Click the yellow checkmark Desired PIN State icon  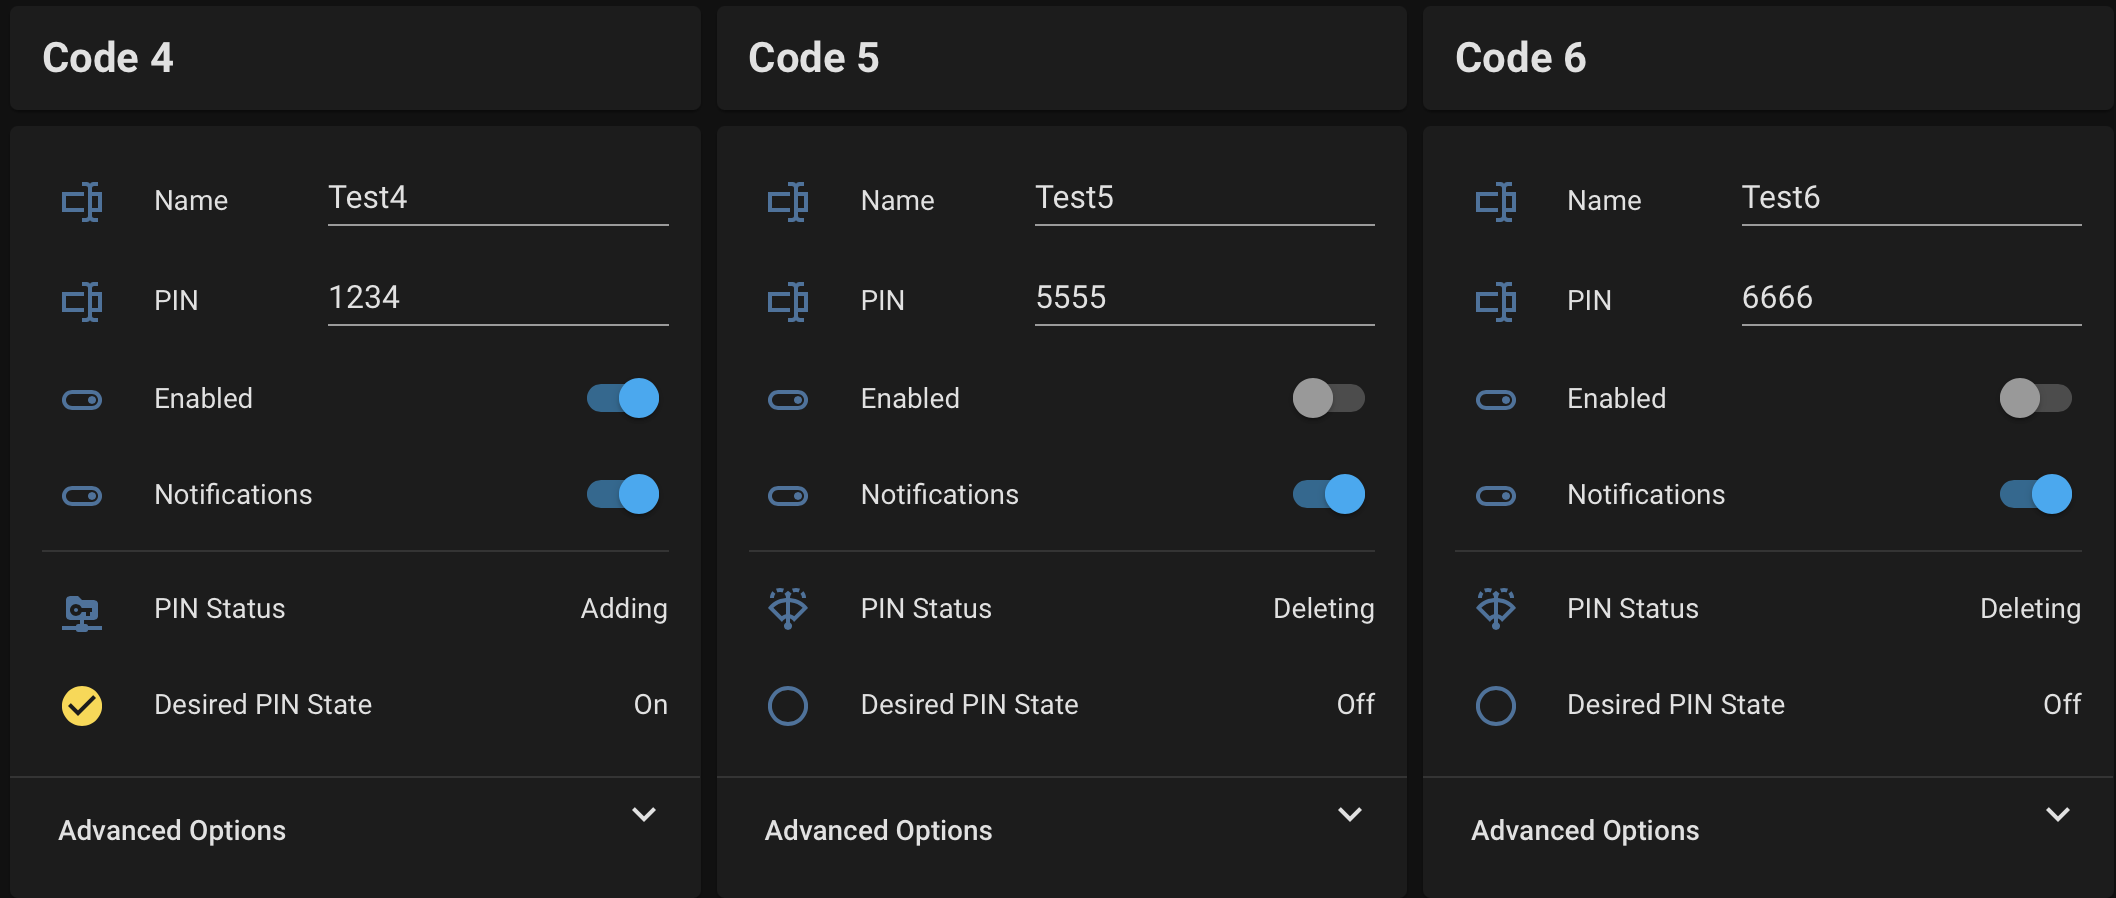[82, 705]
